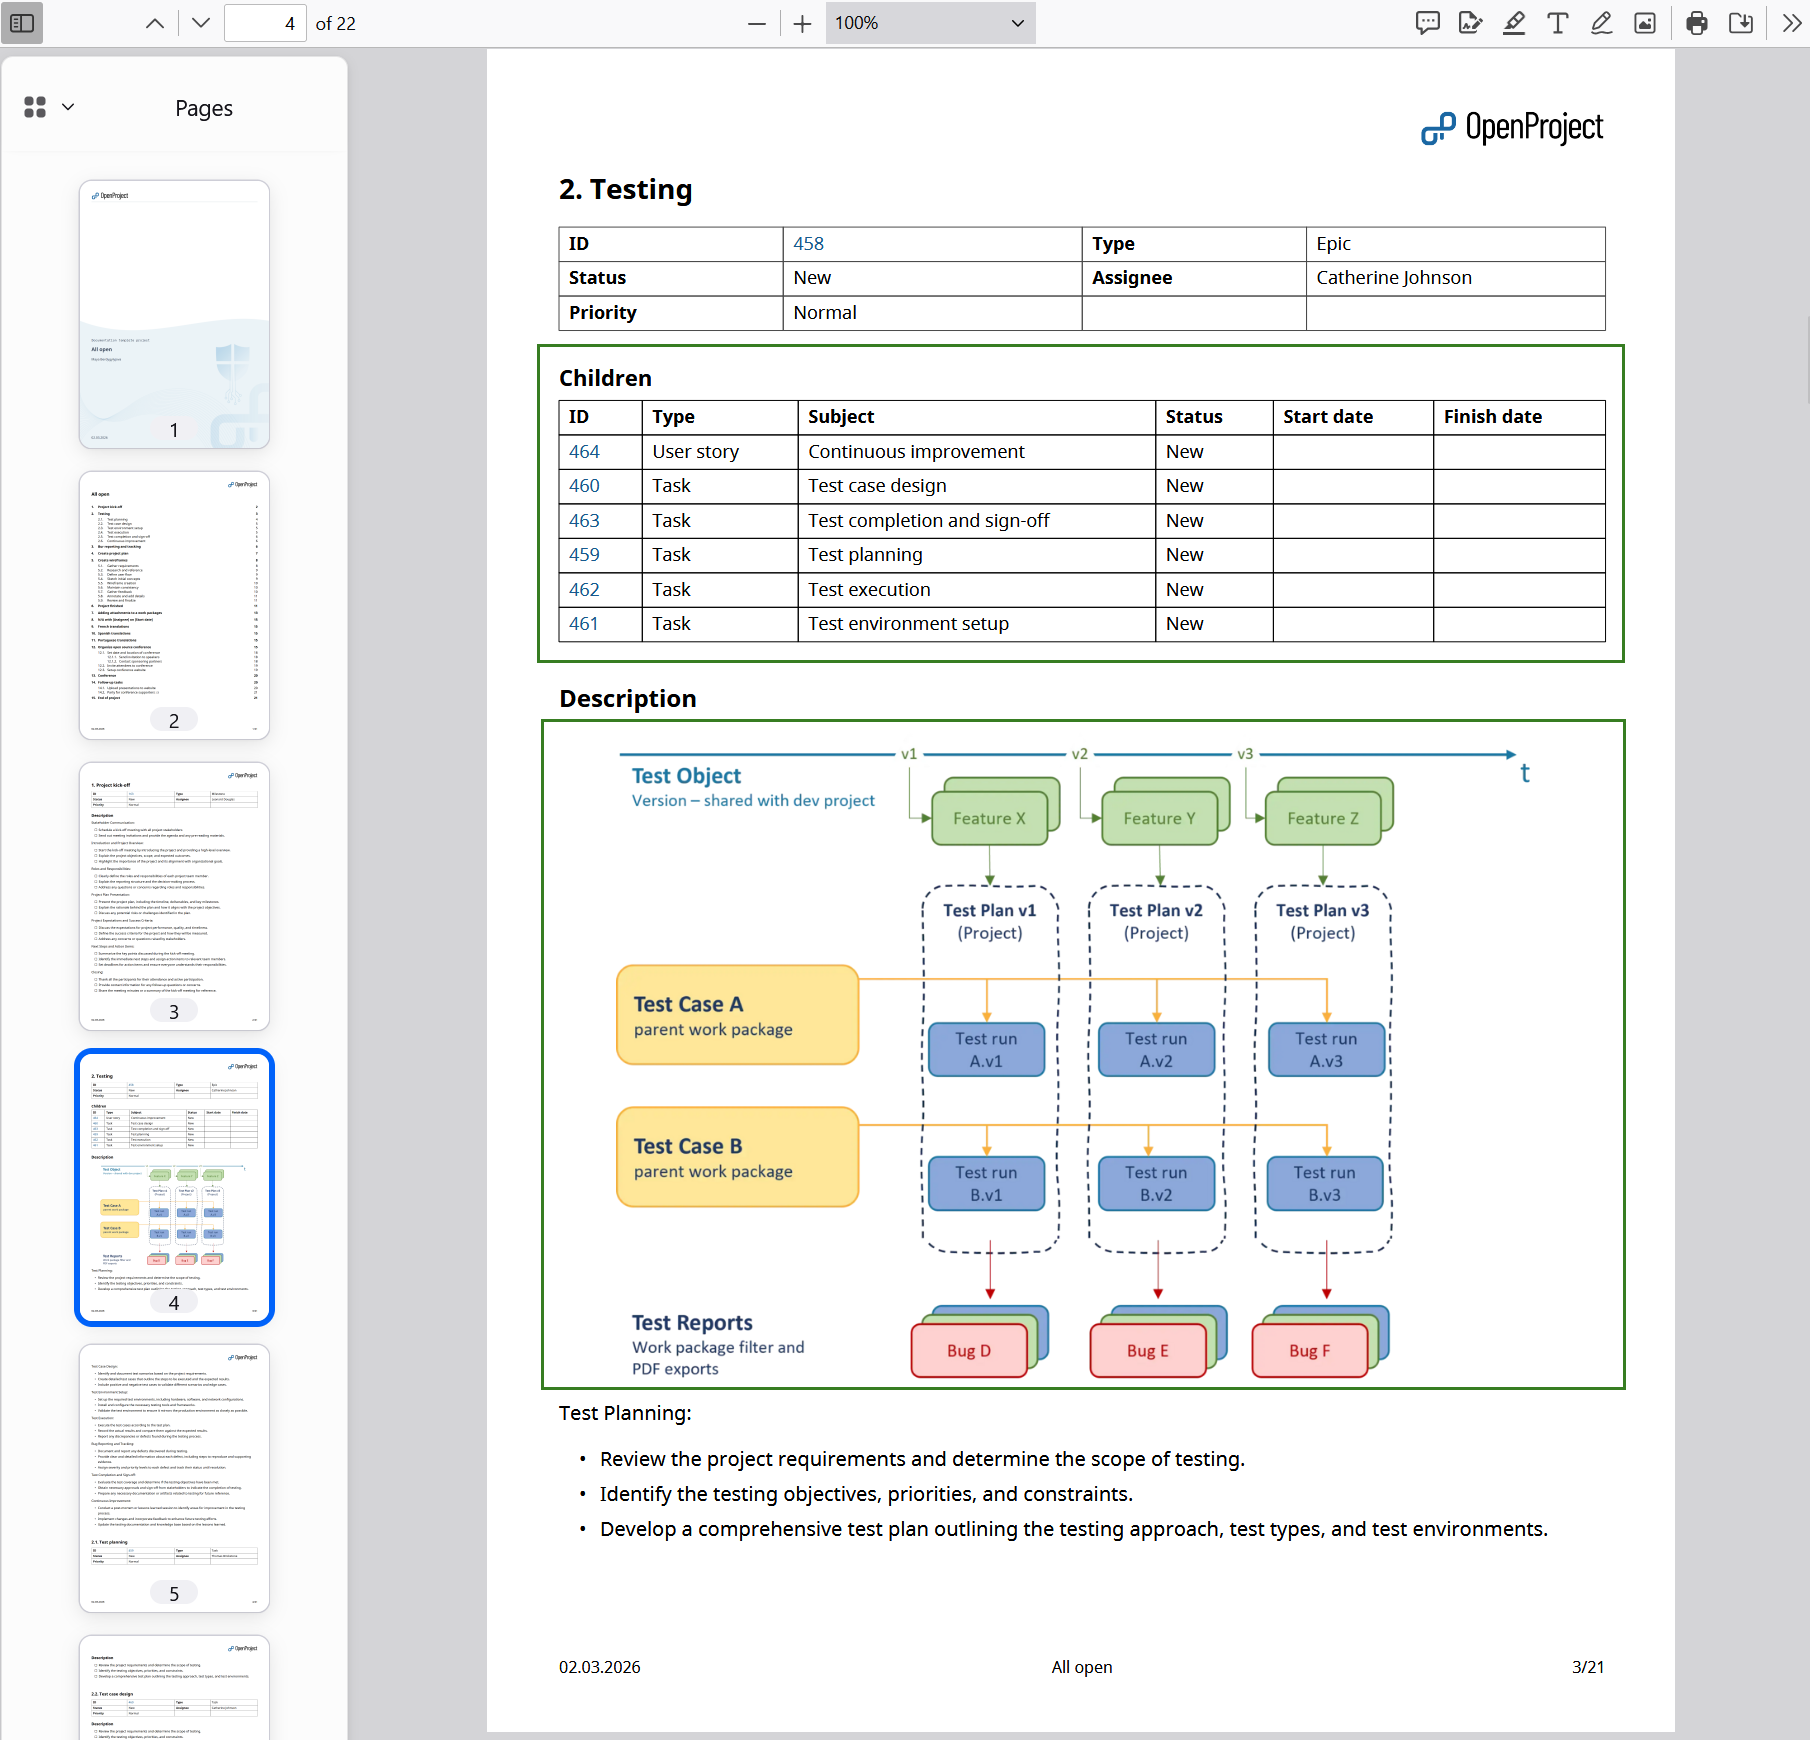This screenshot has height=1740, width=1810.
Task: Toggle the Pages sidebar visibility
Action: click(22, 23)
